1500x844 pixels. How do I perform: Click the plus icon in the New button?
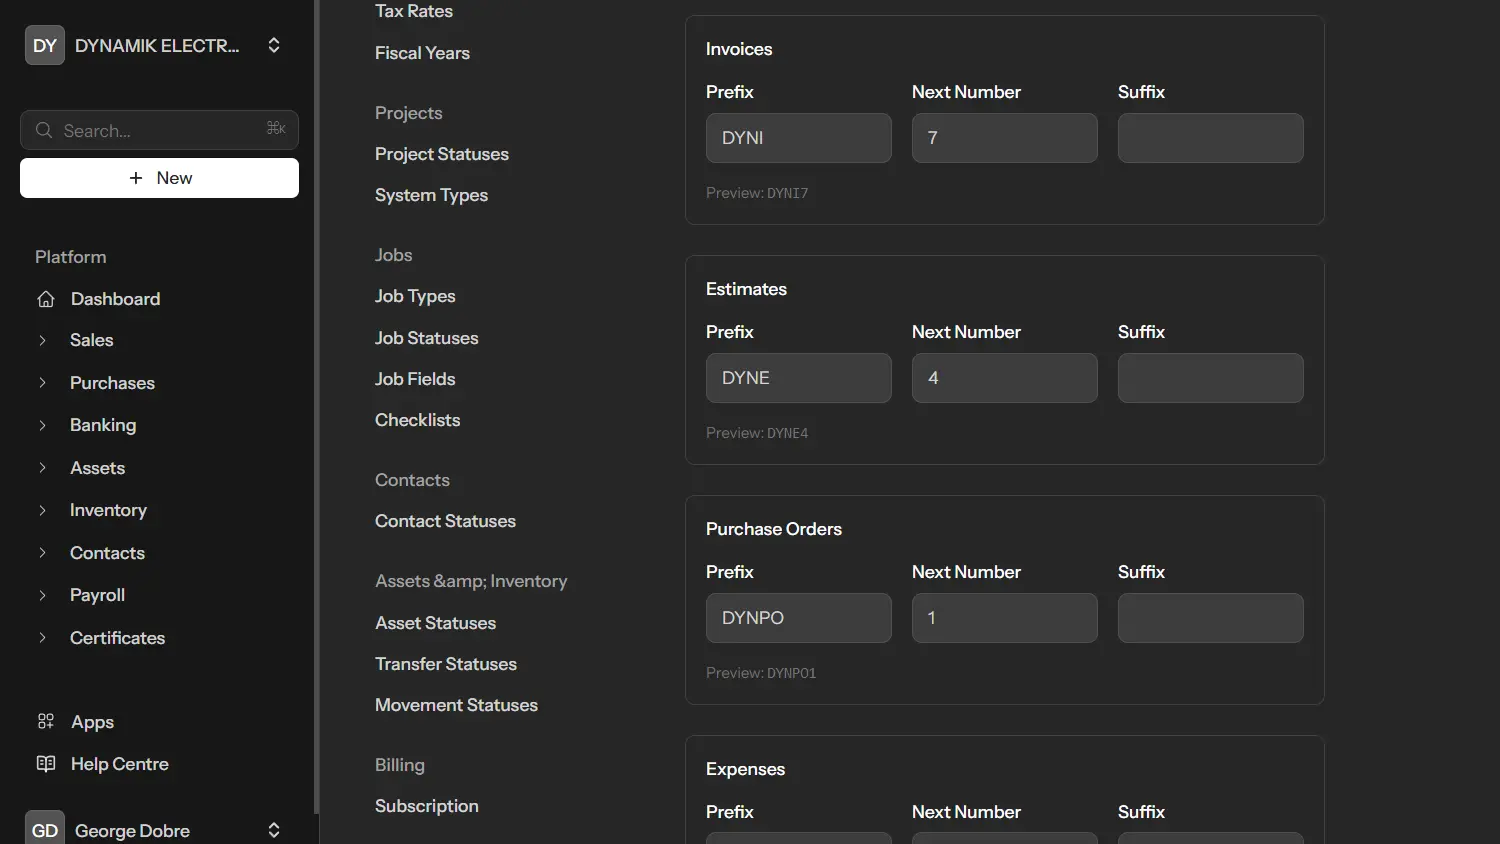click(x=136, y=178)
